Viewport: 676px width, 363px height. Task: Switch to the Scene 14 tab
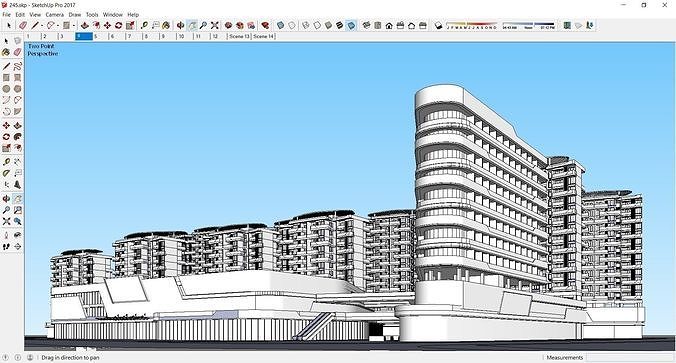(x=264, y=36)
